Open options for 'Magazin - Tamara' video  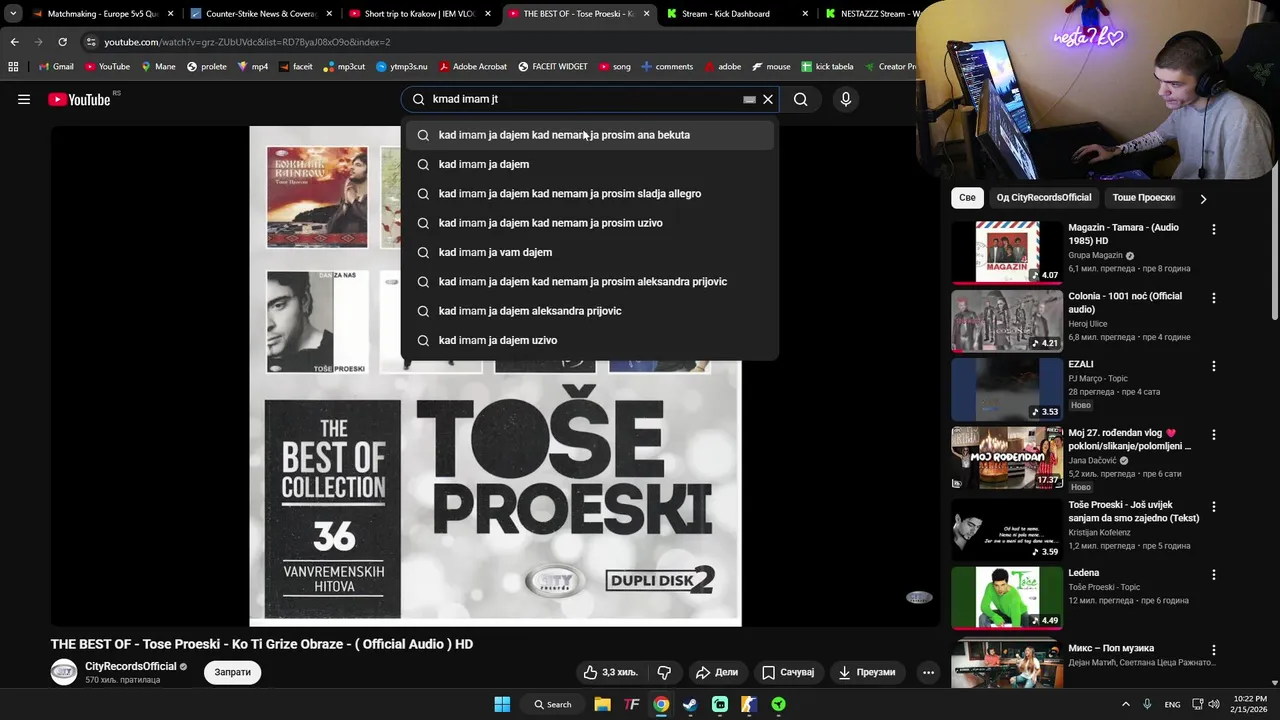coord(1214,229)
